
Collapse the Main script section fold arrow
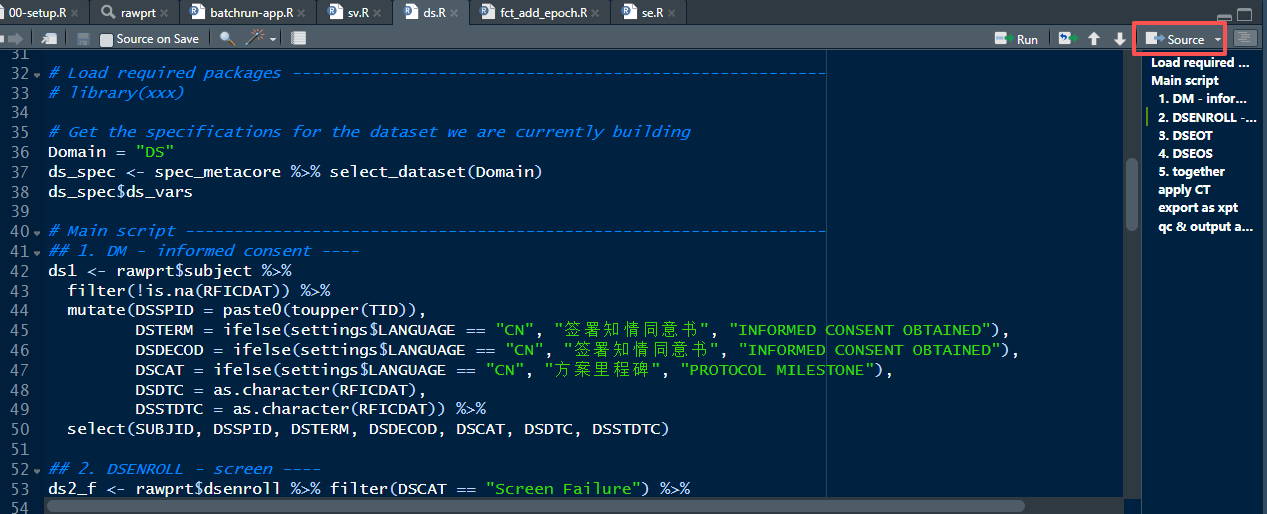pos(37,232)
